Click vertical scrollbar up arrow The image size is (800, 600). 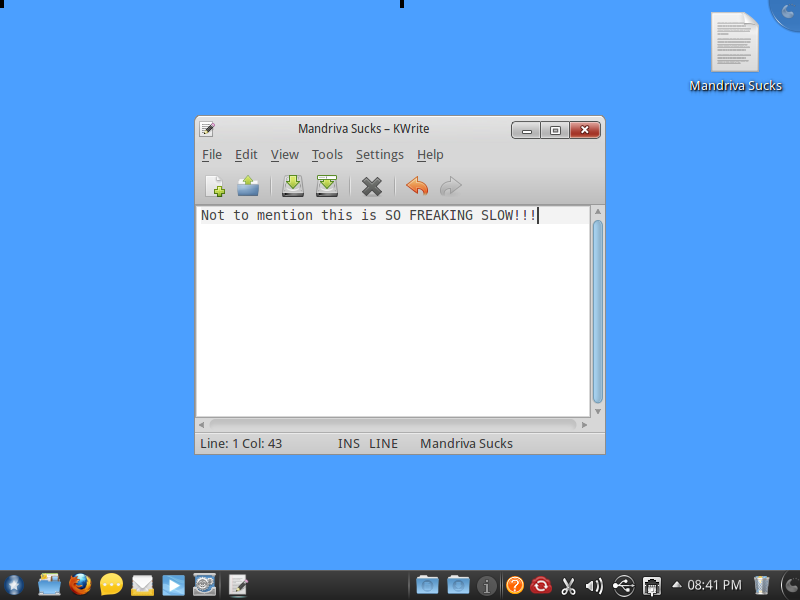(x=598, y=212)
